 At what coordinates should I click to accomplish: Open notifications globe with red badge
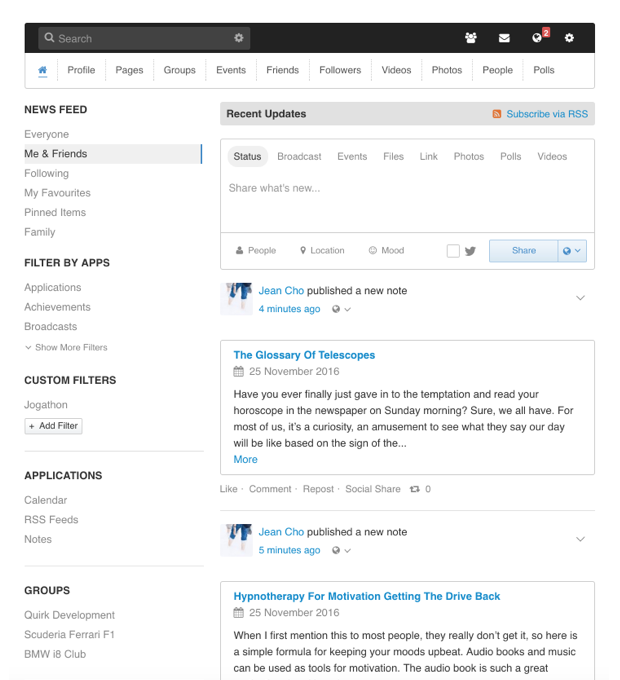(x=538, y=38)
